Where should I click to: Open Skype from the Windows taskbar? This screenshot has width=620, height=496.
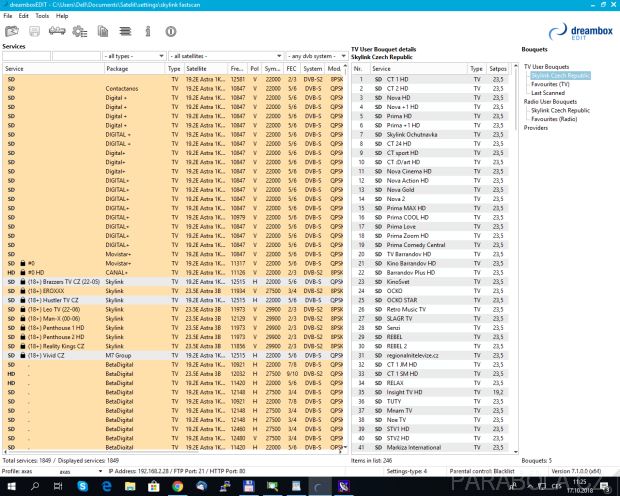82,486
